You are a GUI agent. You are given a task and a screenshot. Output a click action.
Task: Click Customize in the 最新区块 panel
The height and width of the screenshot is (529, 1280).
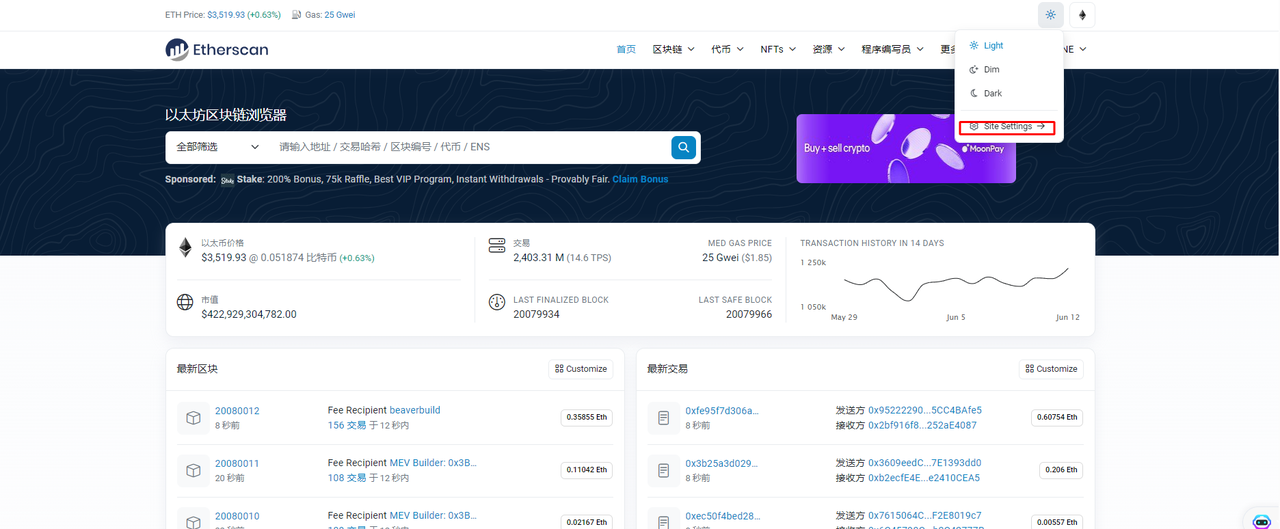pyautogui.click(x=581, y=369)
